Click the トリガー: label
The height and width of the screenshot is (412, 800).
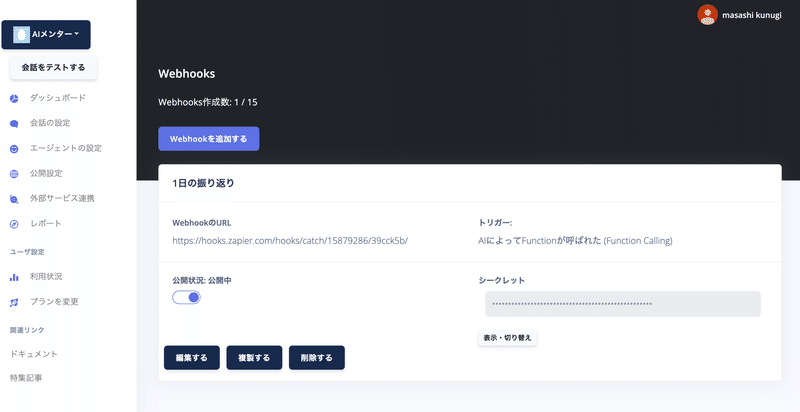tap(495, 223)
